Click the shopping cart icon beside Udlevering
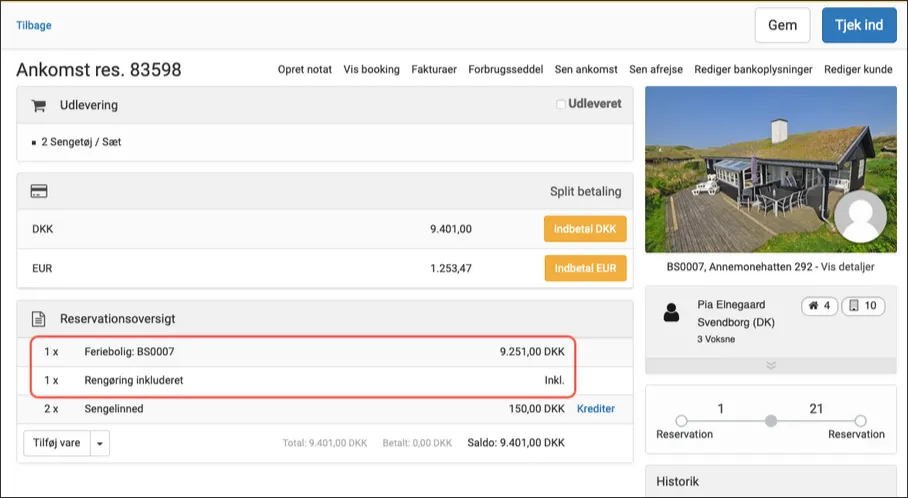 [x=39, y=105]
